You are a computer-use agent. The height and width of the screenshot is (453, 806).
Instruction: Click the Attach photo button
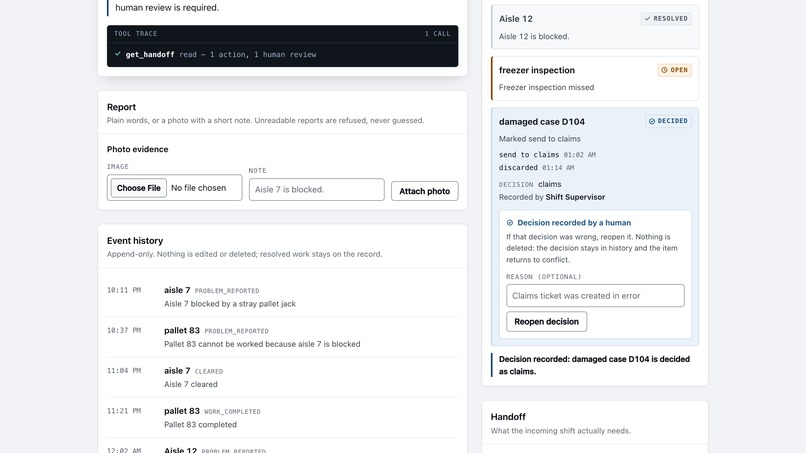[x=425, y=191]
